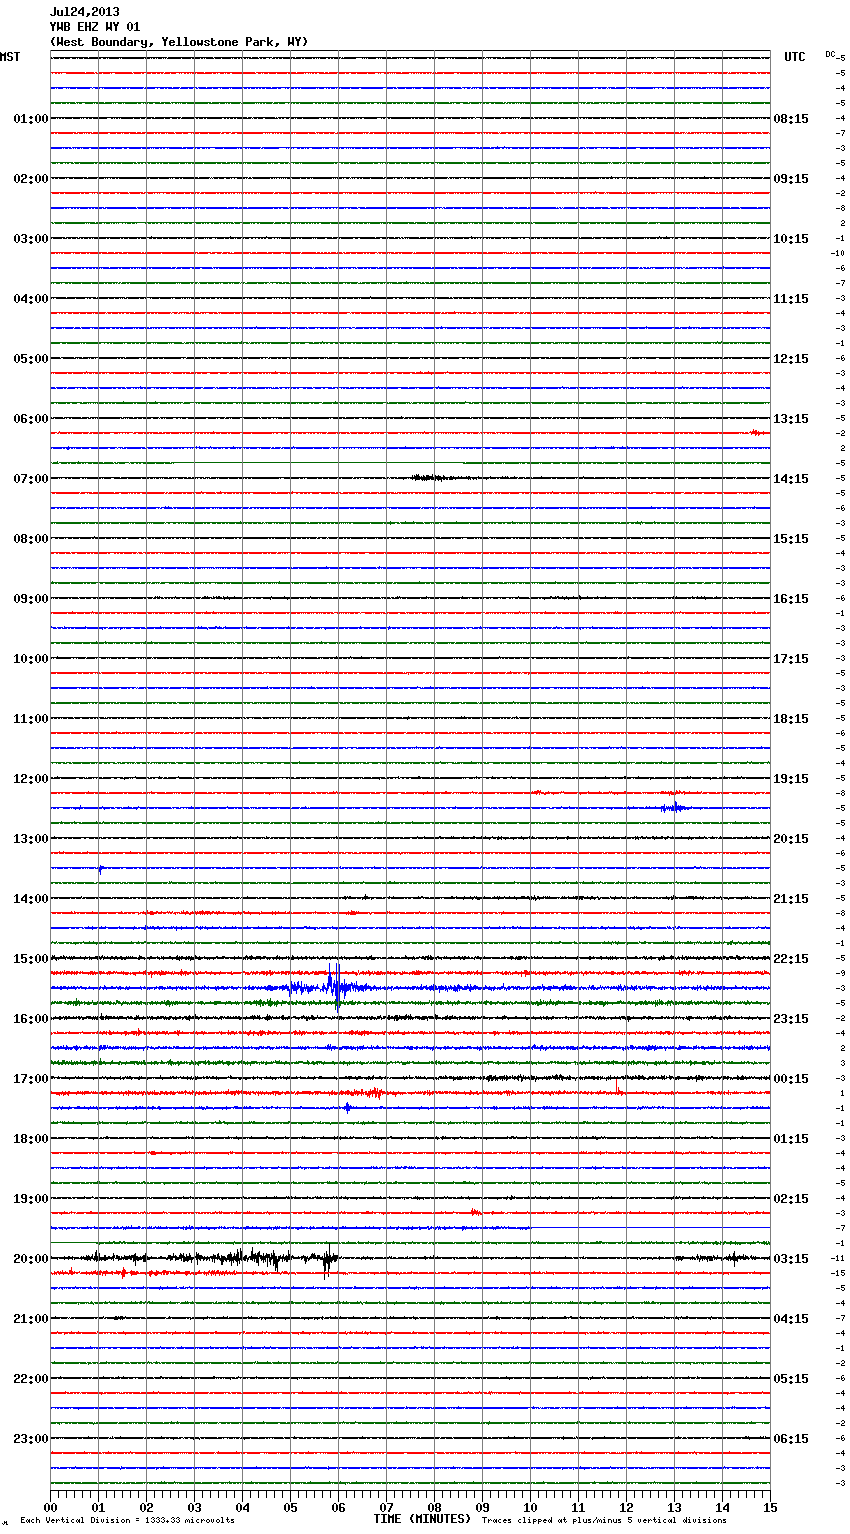
Task: Click the red spike on the 17:15 trace
Action: [x=619, y=1089]
